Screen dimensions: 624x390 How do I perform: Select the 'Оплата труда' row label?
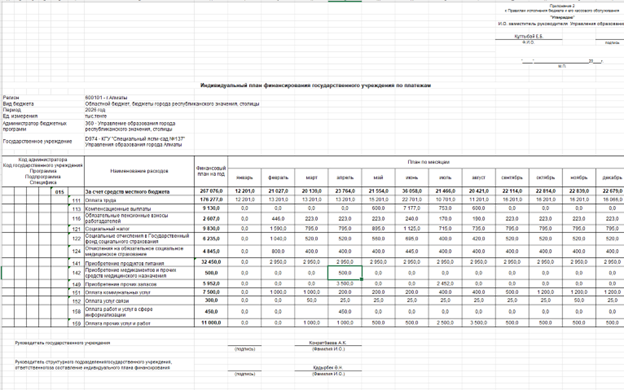coord(139,200)
